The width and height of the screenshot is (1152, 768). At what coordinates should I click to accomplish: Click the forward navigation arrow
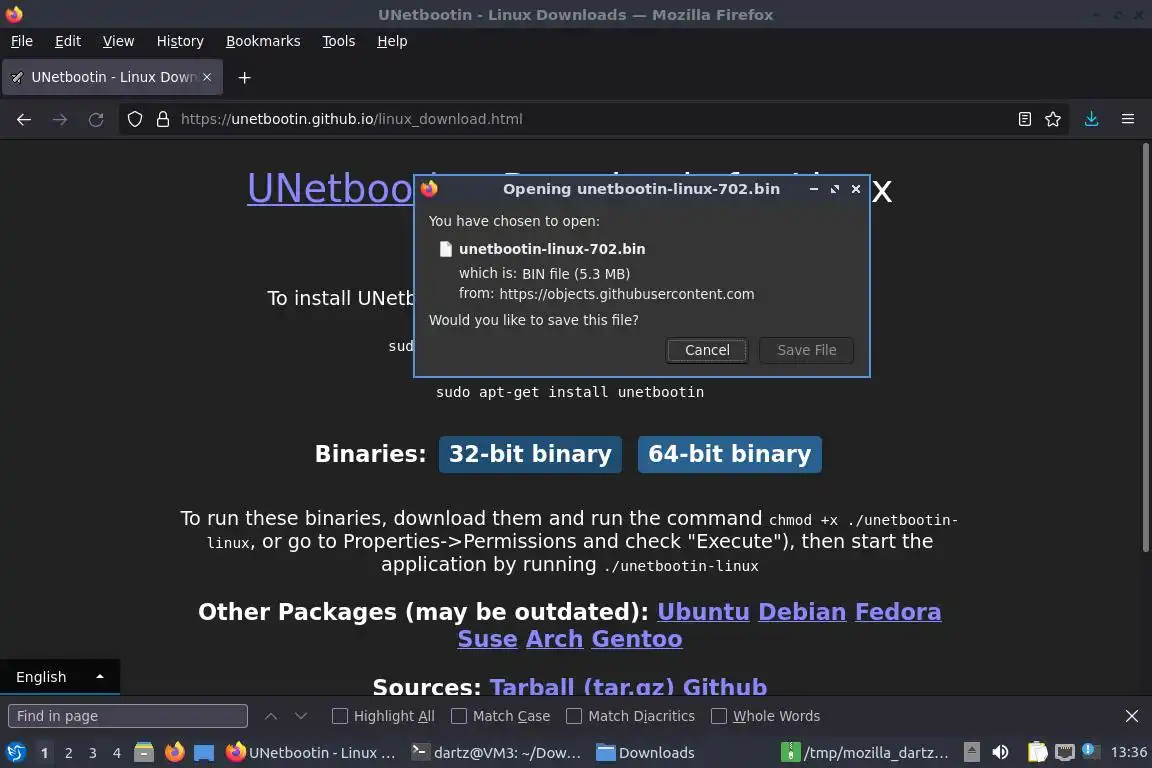click(x=60, y=119)
